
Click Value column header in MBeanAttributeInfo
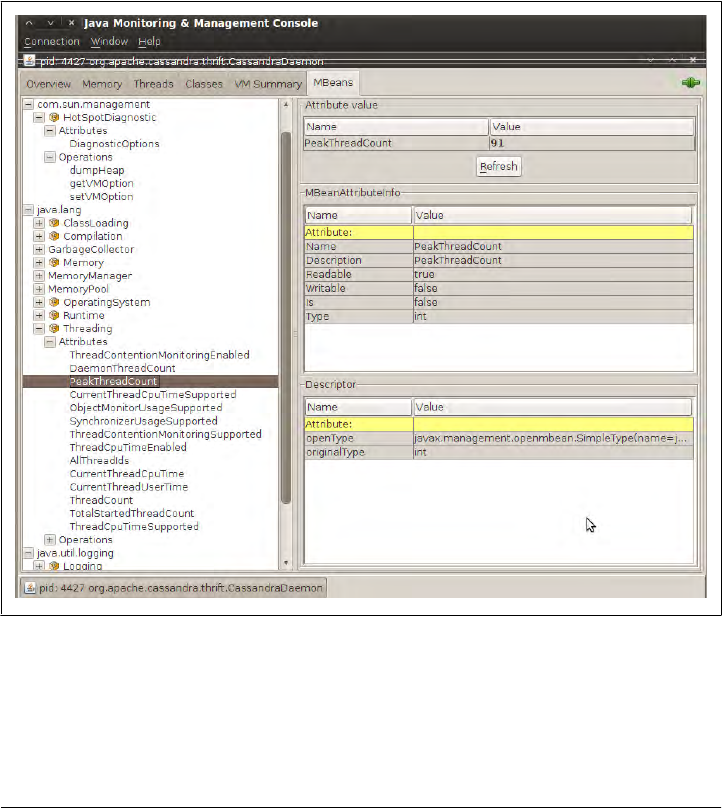tap(552, 215)
